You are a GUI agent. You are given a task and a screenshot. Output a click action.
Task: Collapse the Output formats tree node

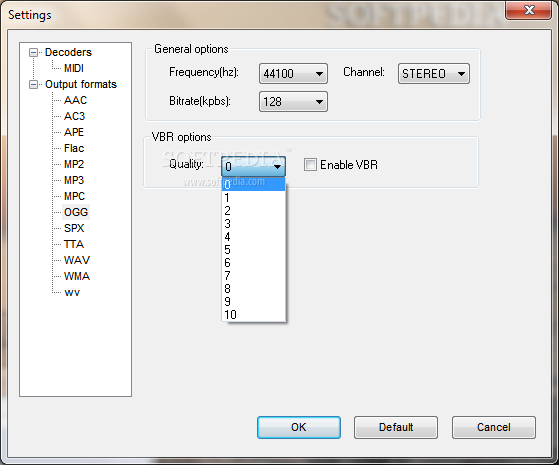click(33, 85)
